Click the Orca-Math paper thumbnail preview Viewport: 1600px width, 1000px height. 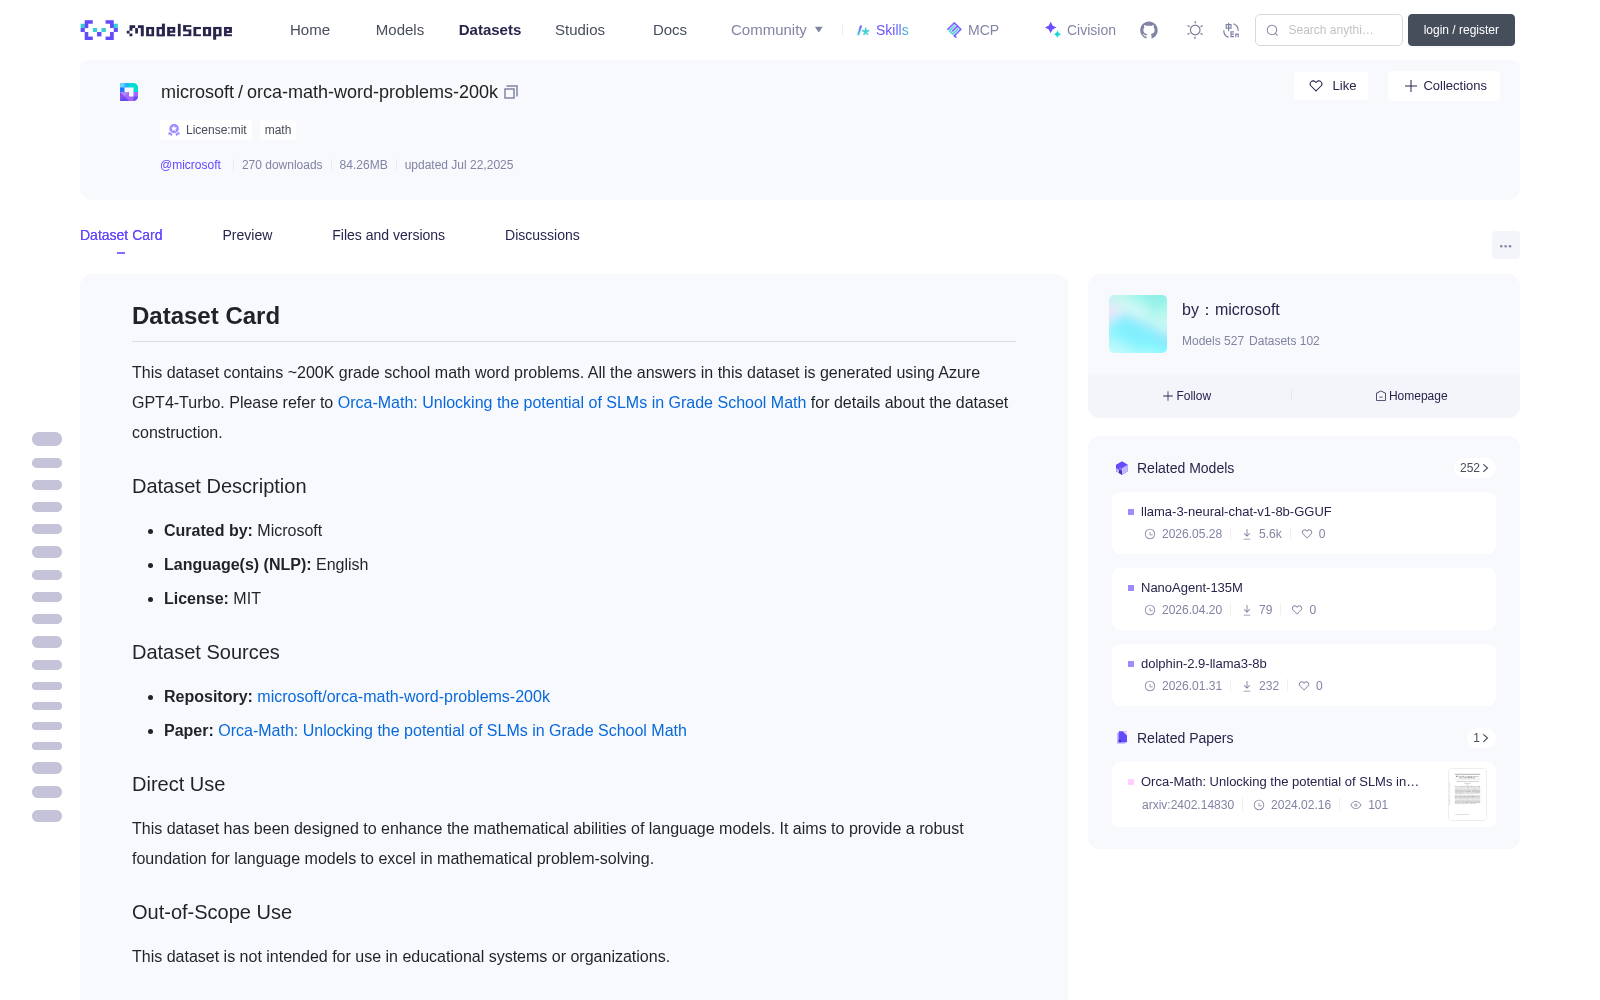1467,794
